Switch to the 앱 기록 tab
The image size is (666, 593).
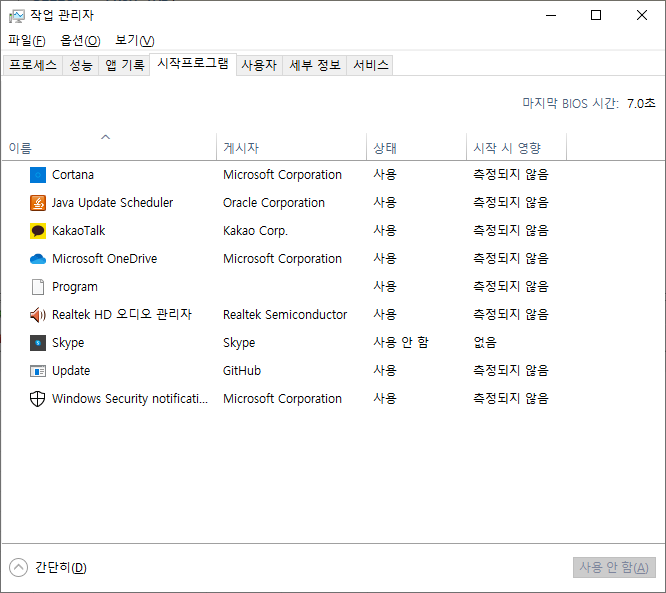[x=124, y=65]
